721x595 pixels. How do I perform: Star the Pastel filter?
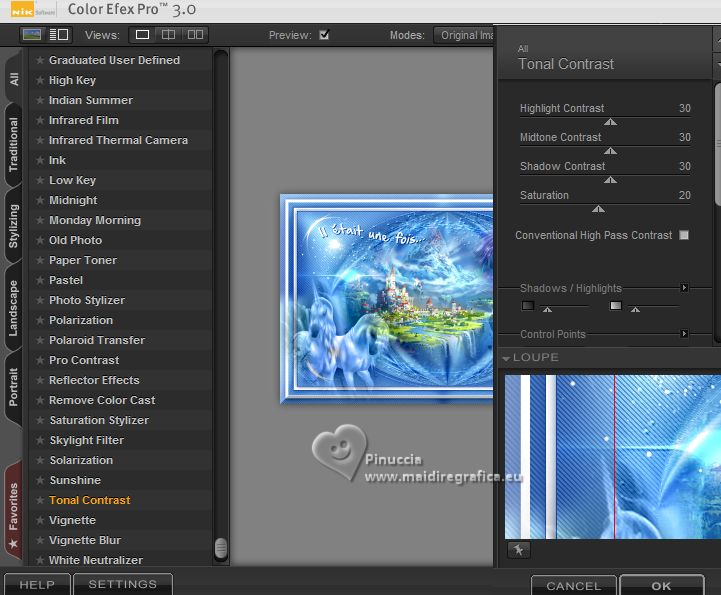pos(40,280)
